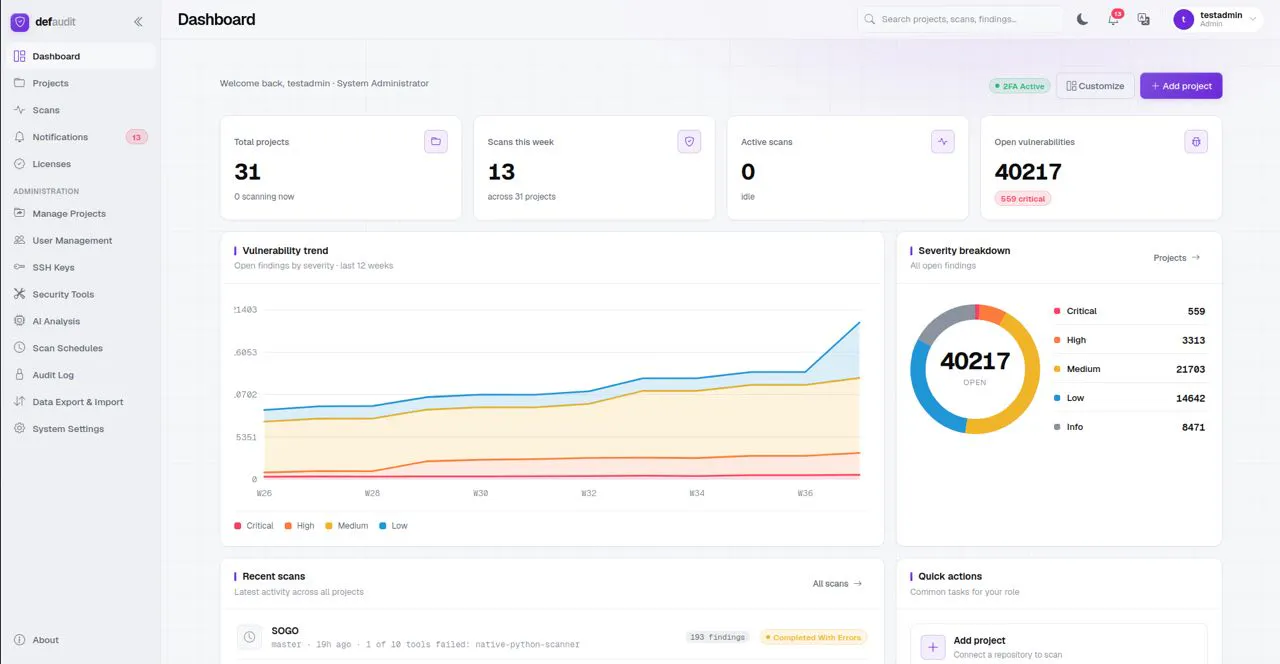The width and height of the screenshot is (1280, 664).
Task: Click the folder icon on Total projects card
Action: [x=436, y=142]
